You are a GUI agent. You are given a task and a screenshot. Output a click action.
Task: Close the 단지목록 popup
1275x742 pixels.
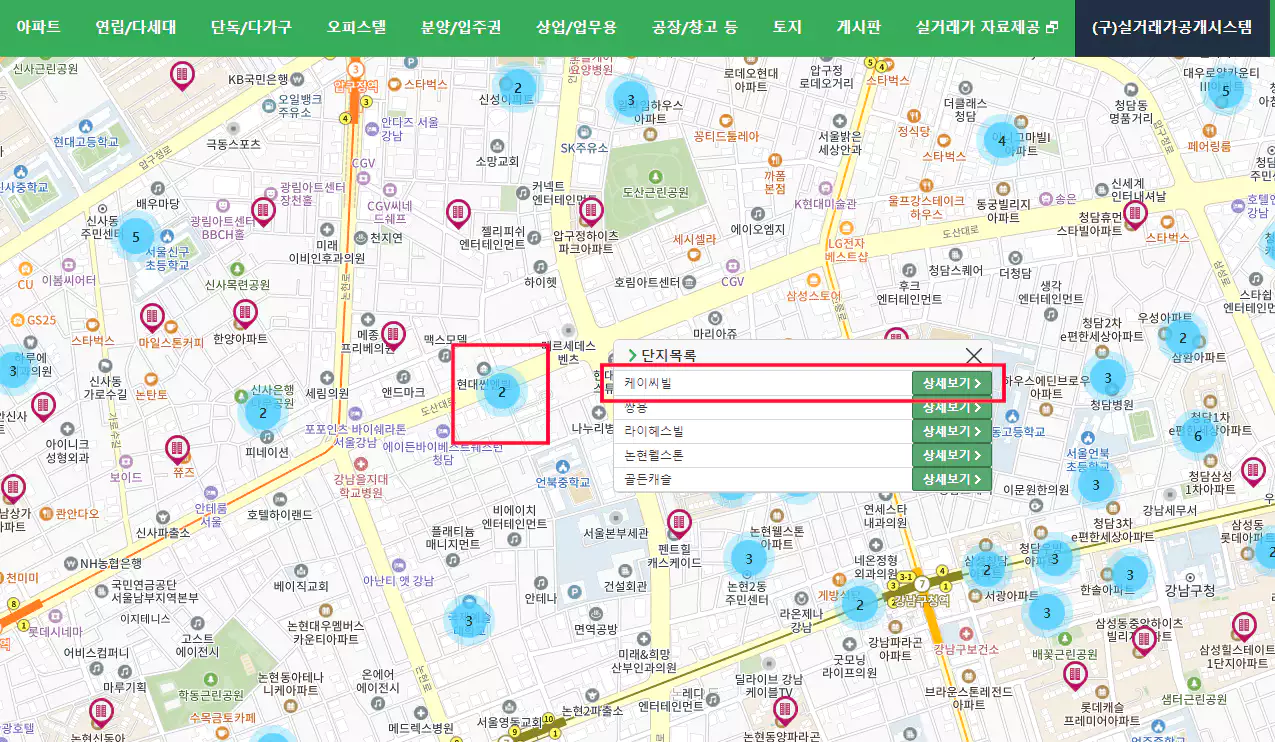tap(974, 355)
